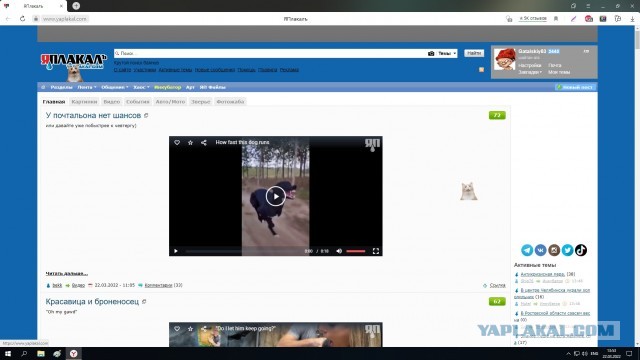This screenshot has width=640, height=360.
Task: Click the icon beside 'У почтальона нет шансов' title
Action: (146, 116)
